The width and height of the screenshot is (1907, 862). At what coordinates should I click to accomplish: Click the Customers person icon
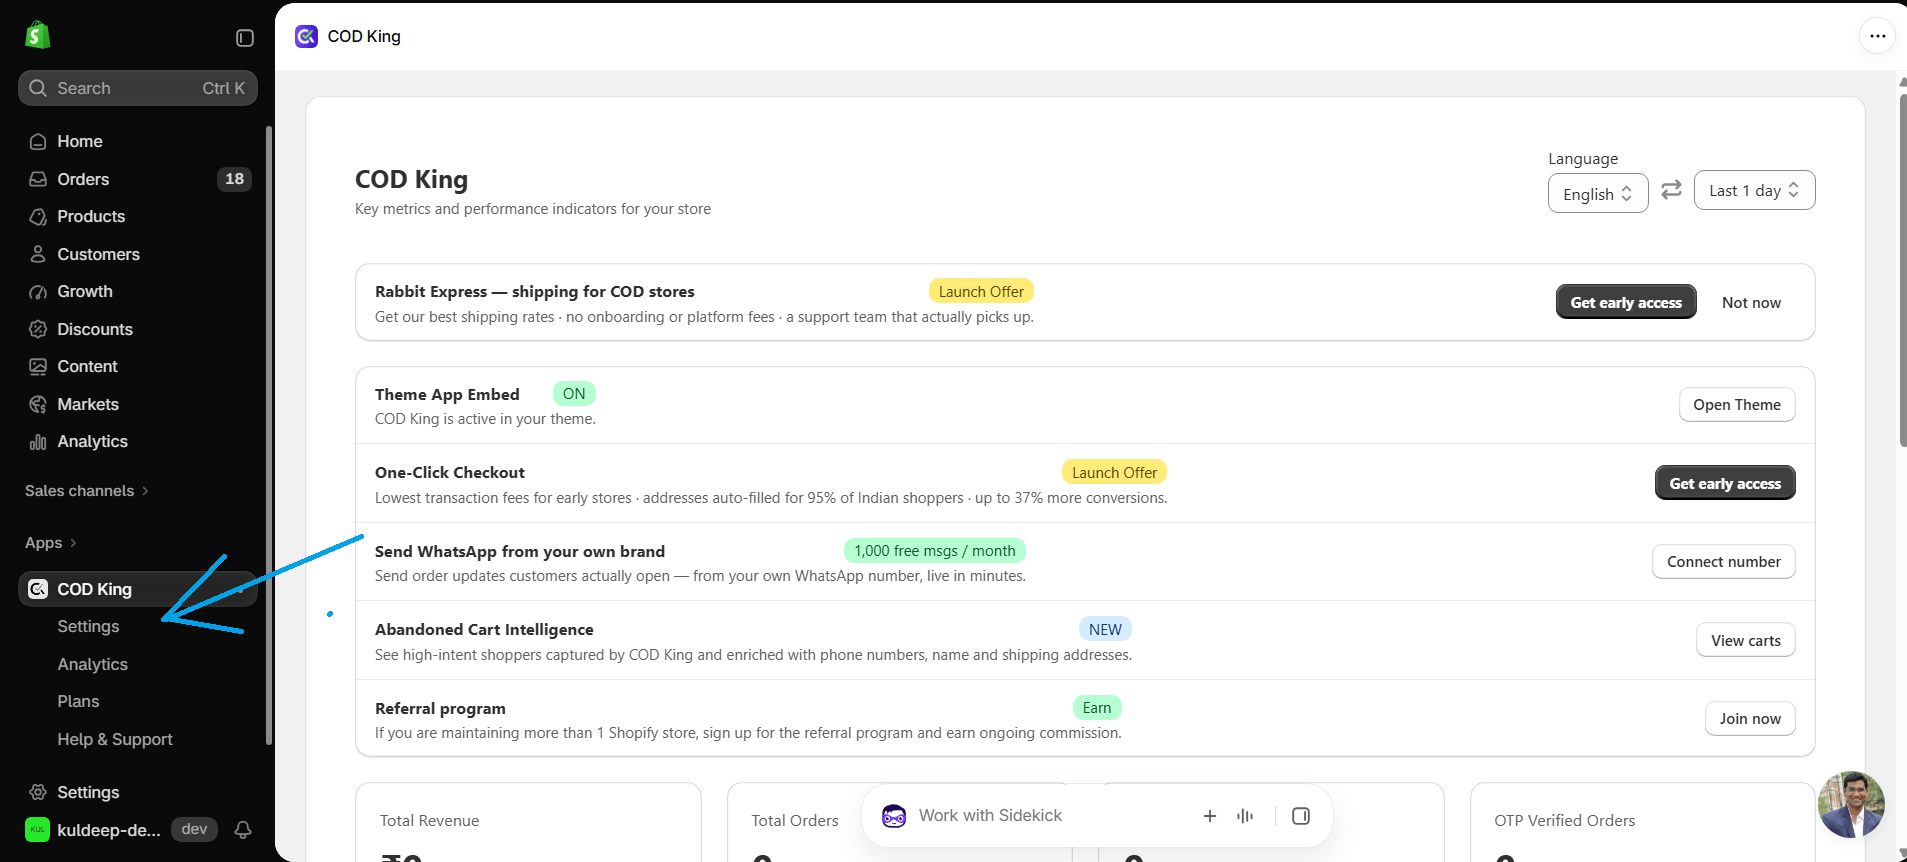point(38,254)
